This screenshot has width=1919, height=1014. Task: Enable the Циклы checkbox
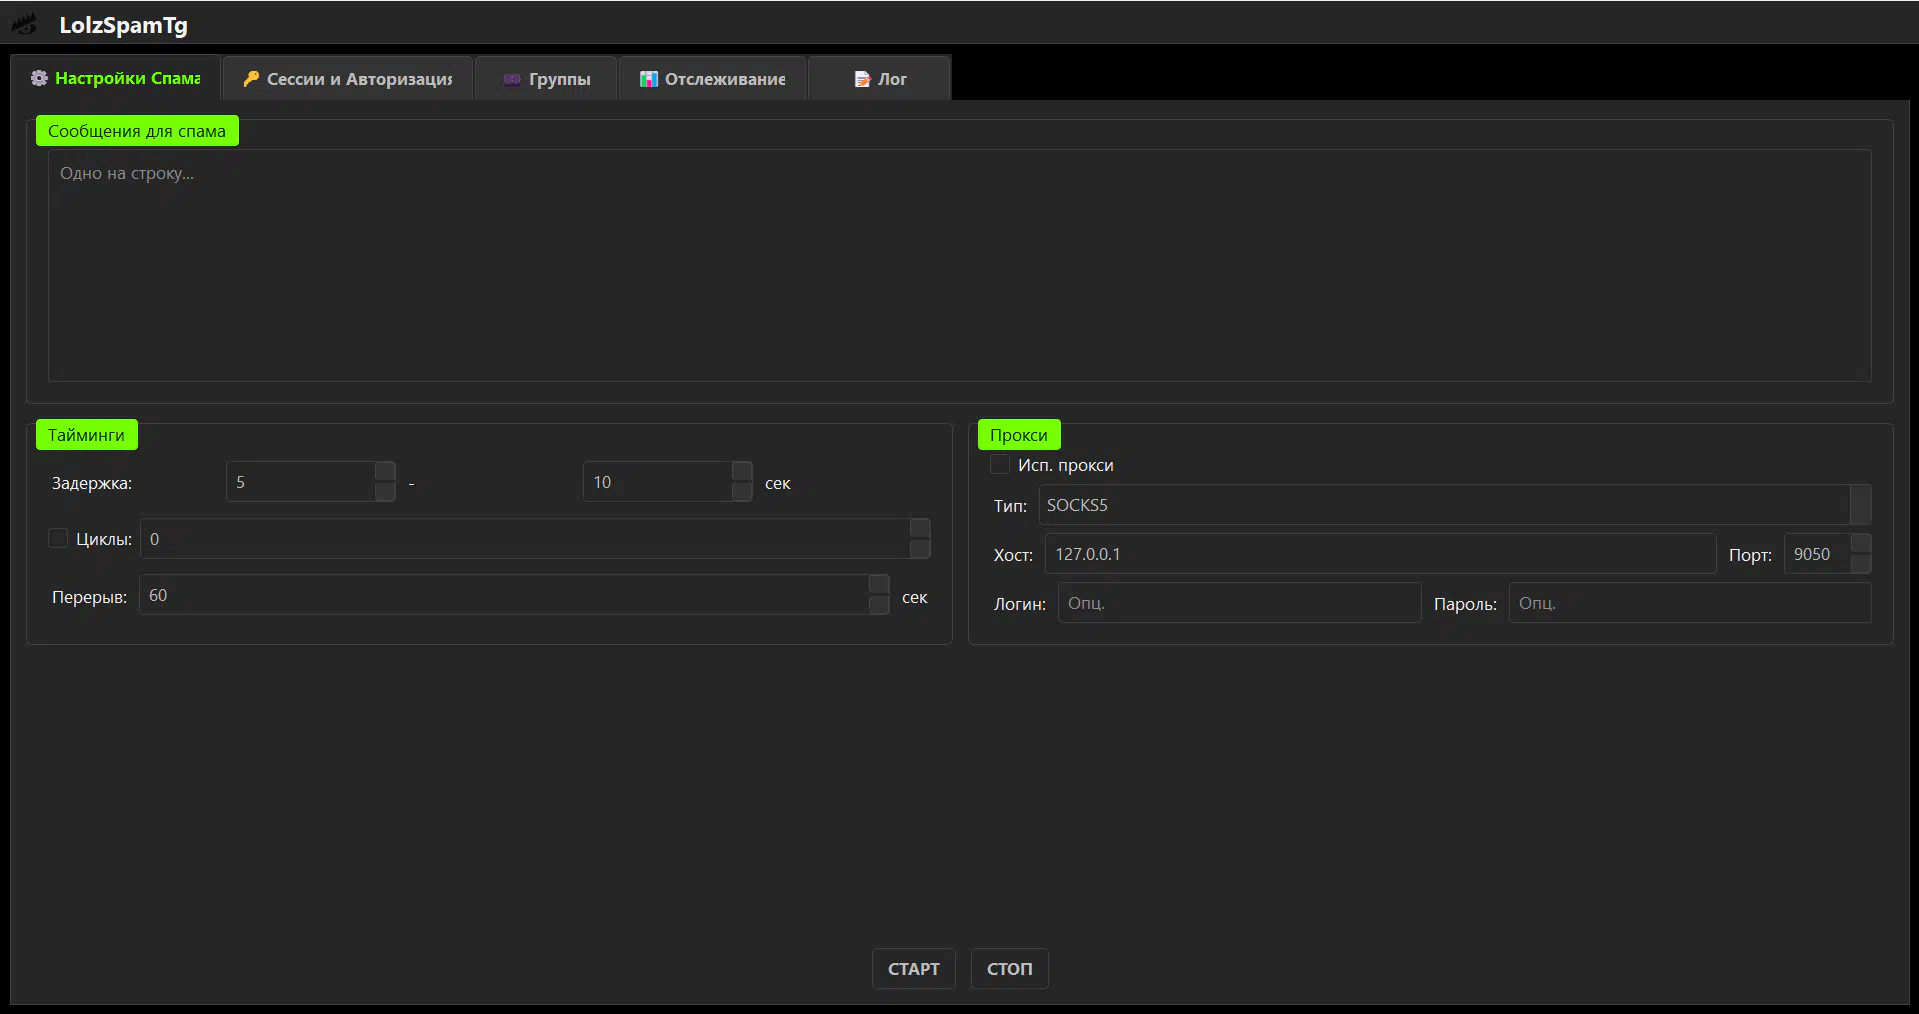click(58, 538)
